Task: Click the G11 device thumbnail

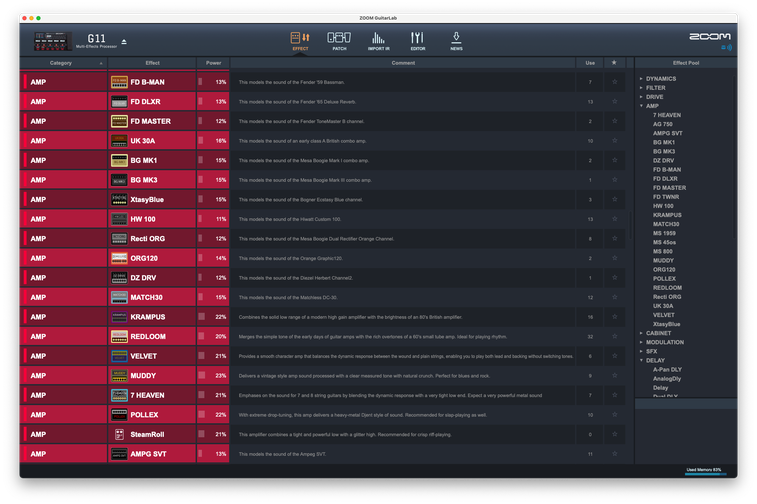Action: tap(53, 42)
